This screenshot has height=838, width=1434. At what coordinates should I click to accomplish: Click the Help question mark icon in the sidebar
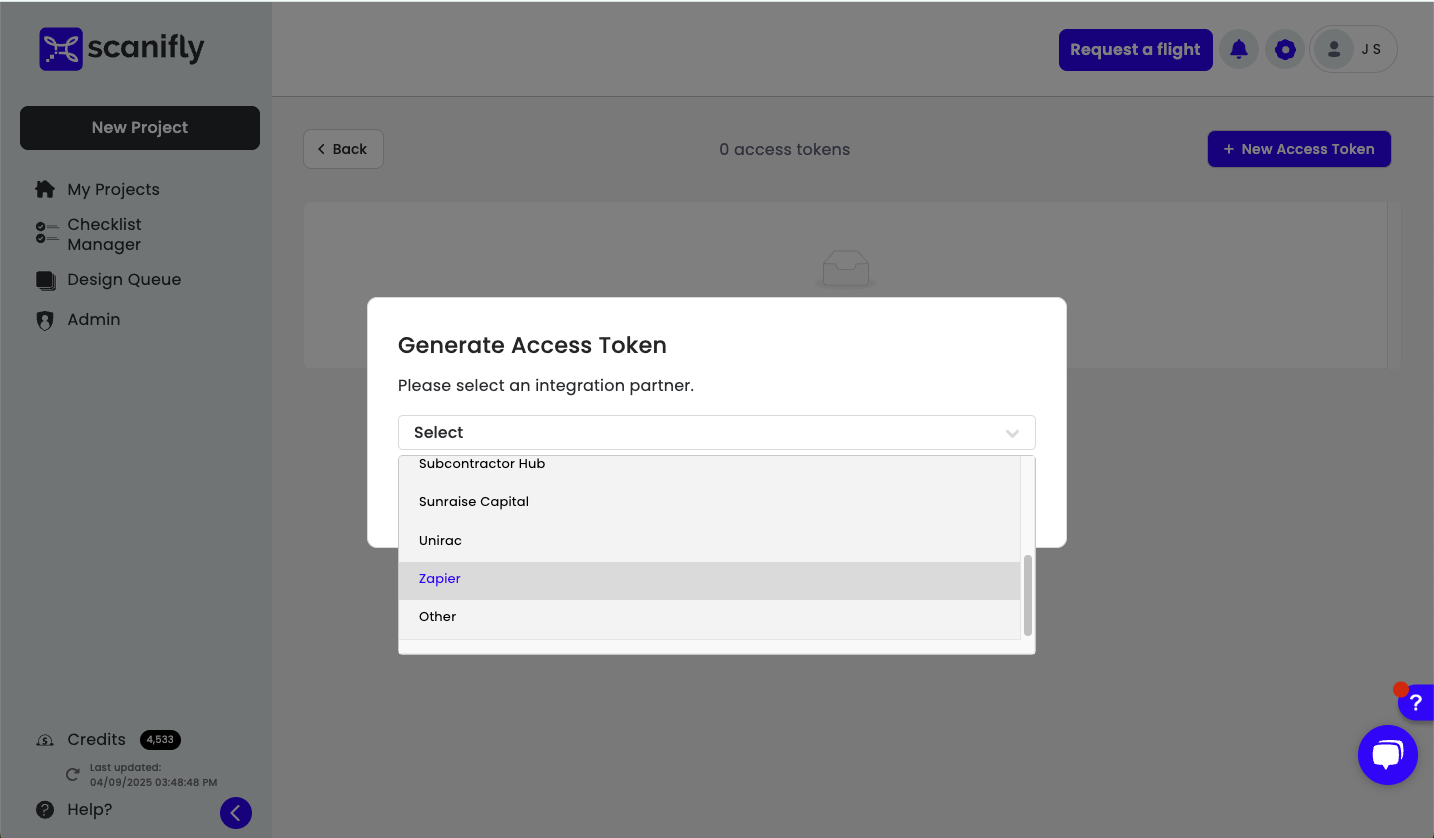coord(44,809)
